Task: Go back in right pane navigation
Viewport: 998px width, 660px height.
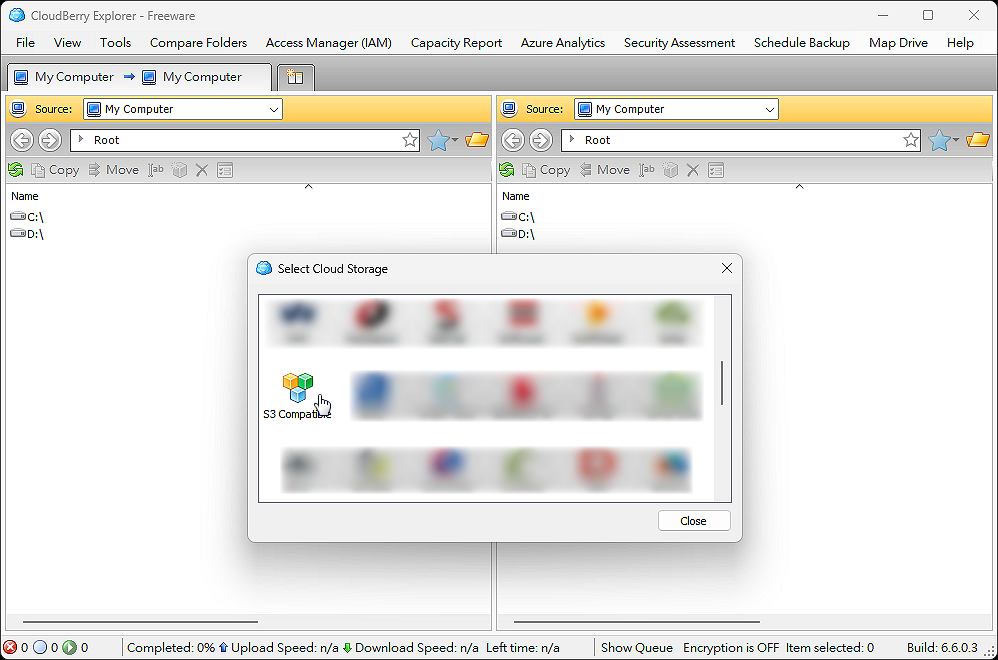Action: point(513,140)
